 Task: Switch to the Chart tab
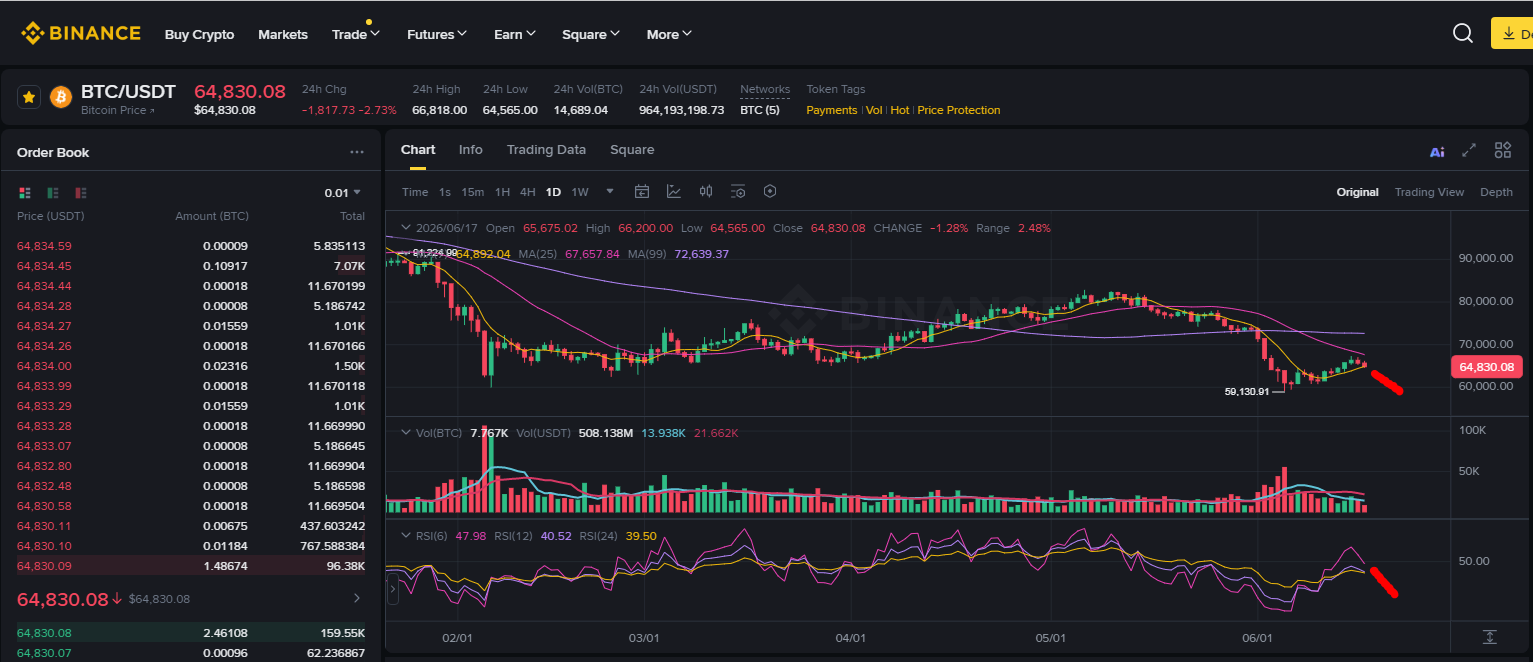pos(418,149)
